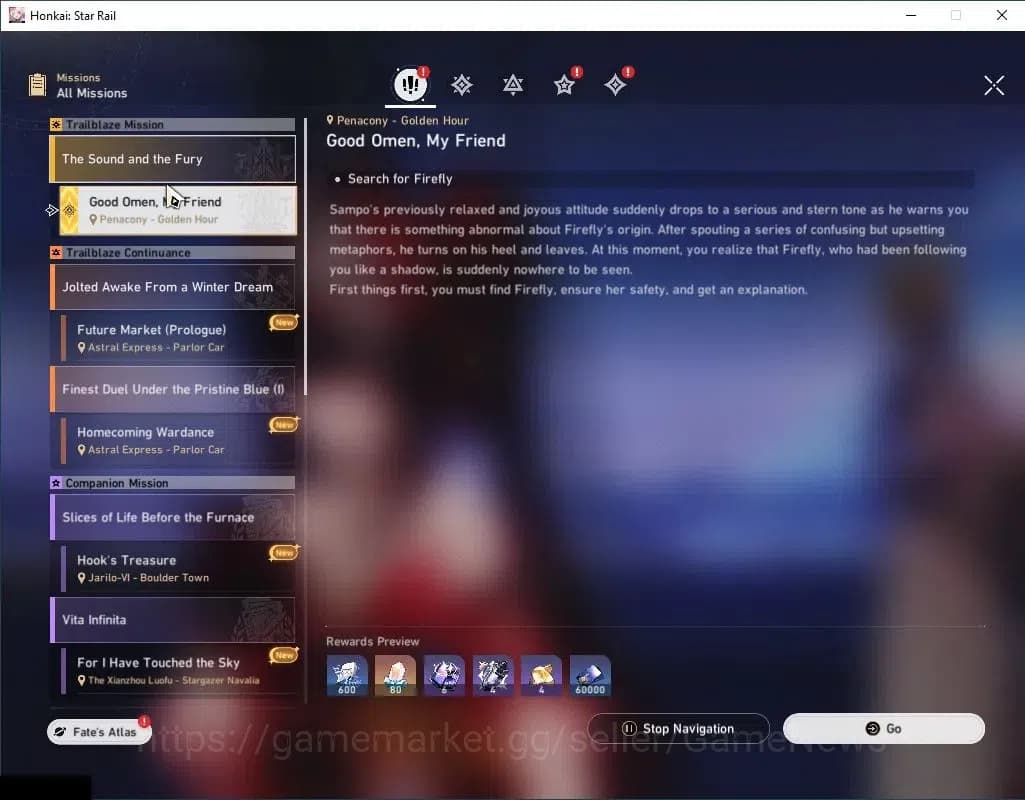Open Finest Duel Under the Pristine Blue

coord(173,389)
